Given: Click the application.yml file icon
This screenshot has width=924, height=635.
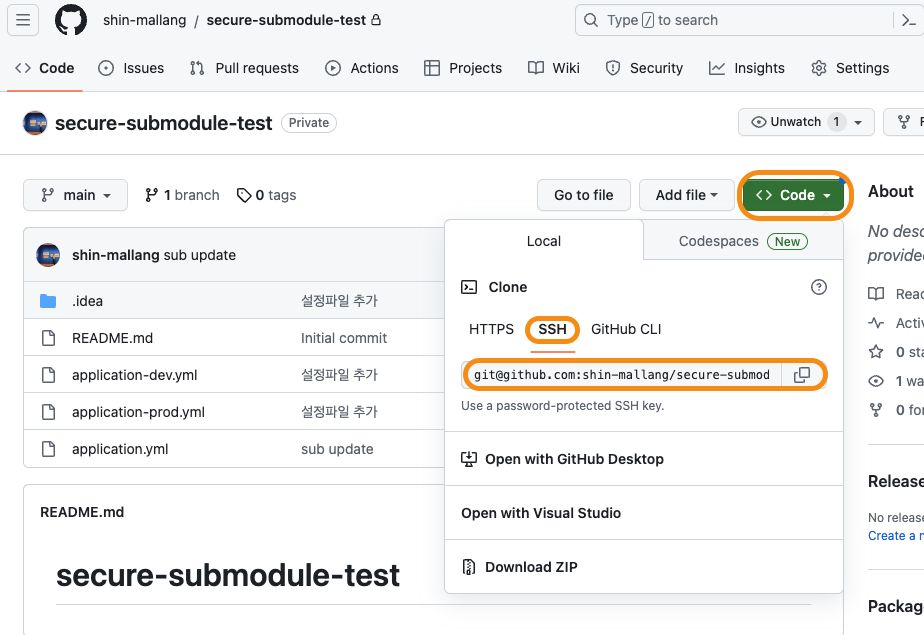Looking at the screenshot, I should coord(48,449).
